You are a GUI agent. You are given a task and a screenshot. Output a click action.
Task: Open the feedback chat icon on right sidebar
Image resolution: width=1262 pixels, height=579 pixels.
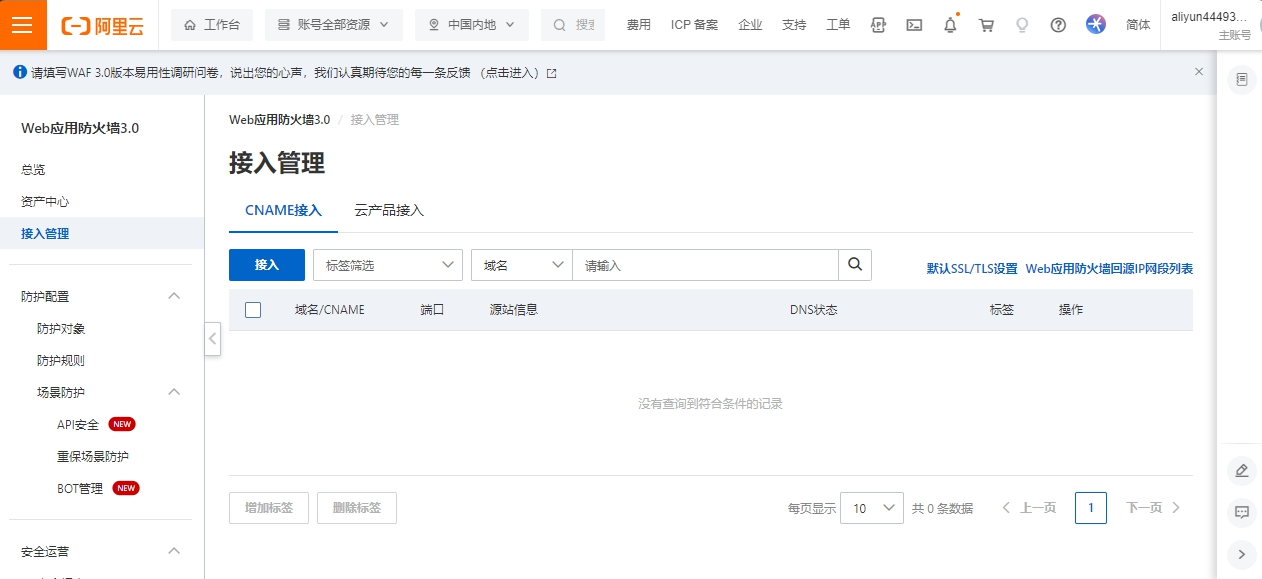[x=1242, y=512]
